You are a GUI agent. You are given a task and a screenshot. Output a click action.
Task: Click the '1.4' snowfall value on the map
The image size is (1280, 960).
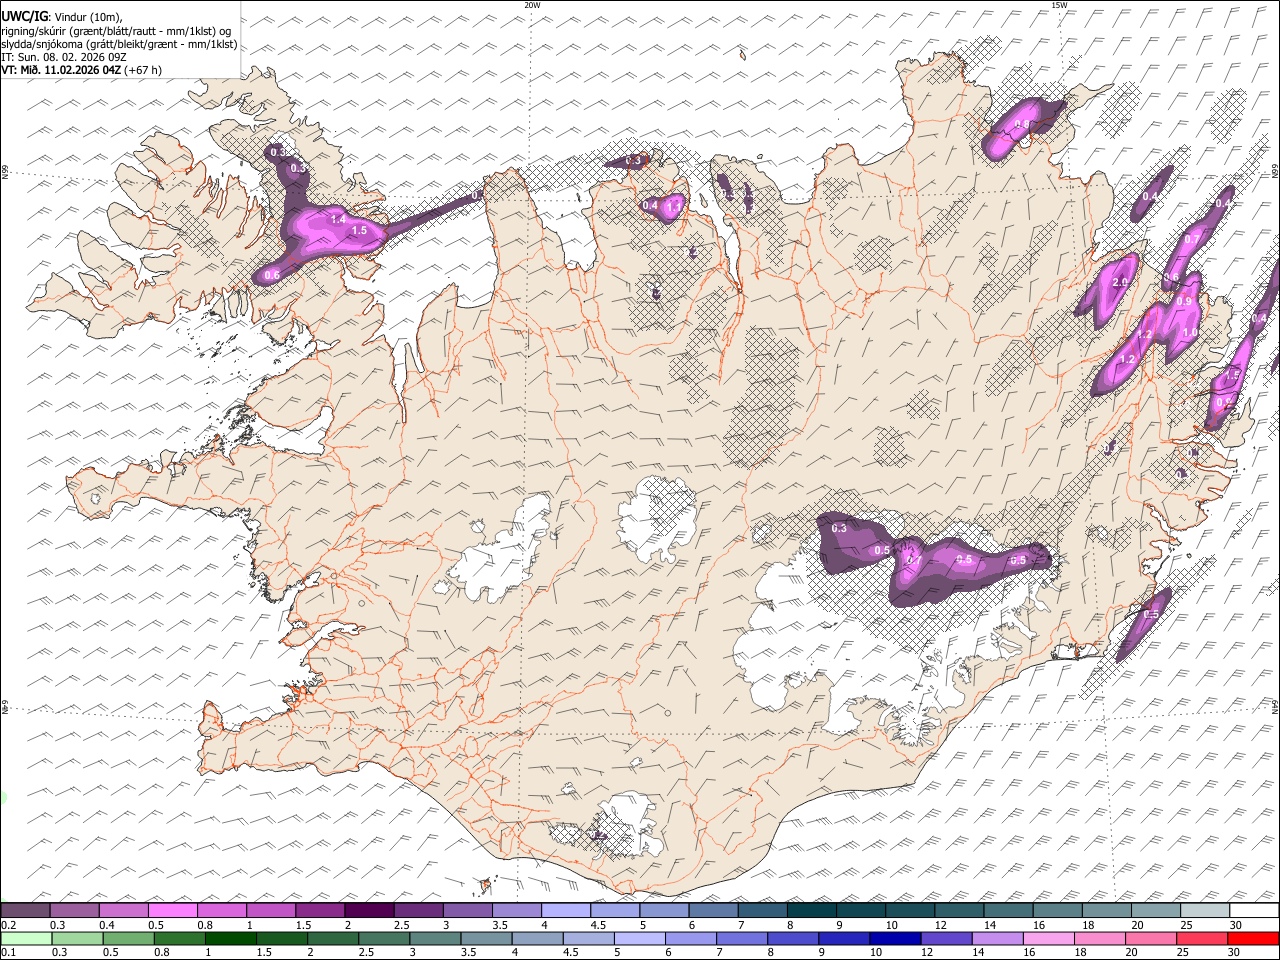[x=337, y=219]
